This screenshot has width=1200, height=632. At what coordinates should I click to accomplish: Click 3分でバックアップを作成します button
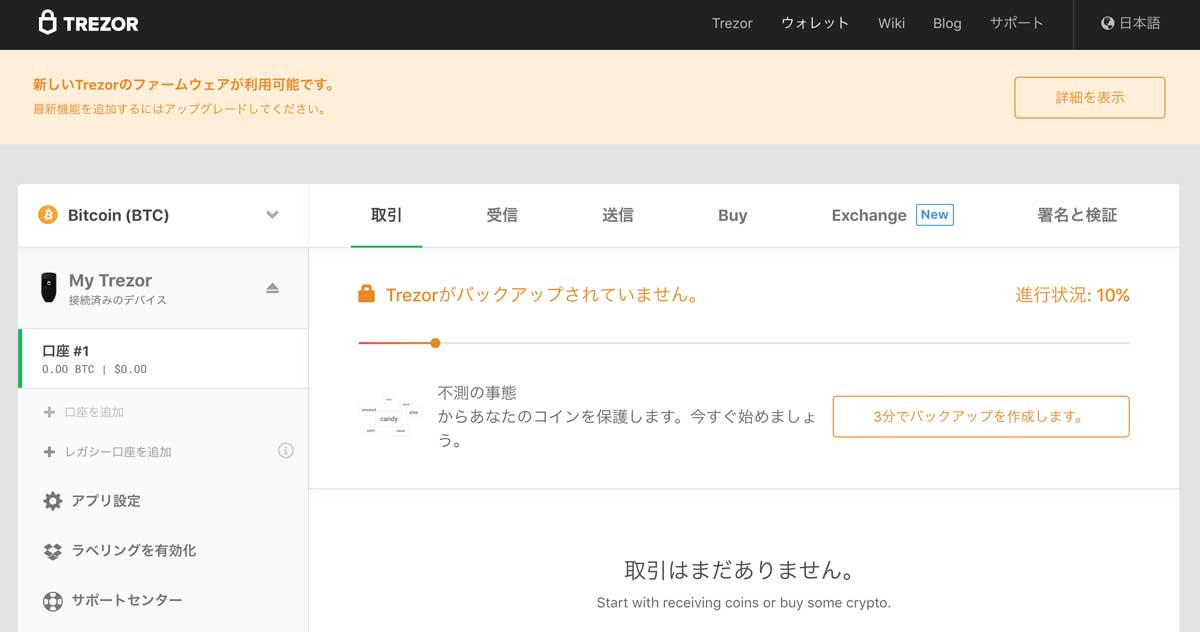coord(981,416)
